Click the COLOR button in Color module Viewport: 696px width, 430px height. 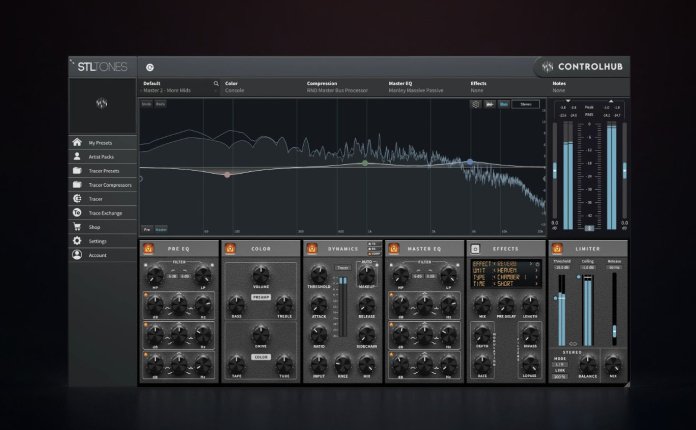tap(261, 357)
